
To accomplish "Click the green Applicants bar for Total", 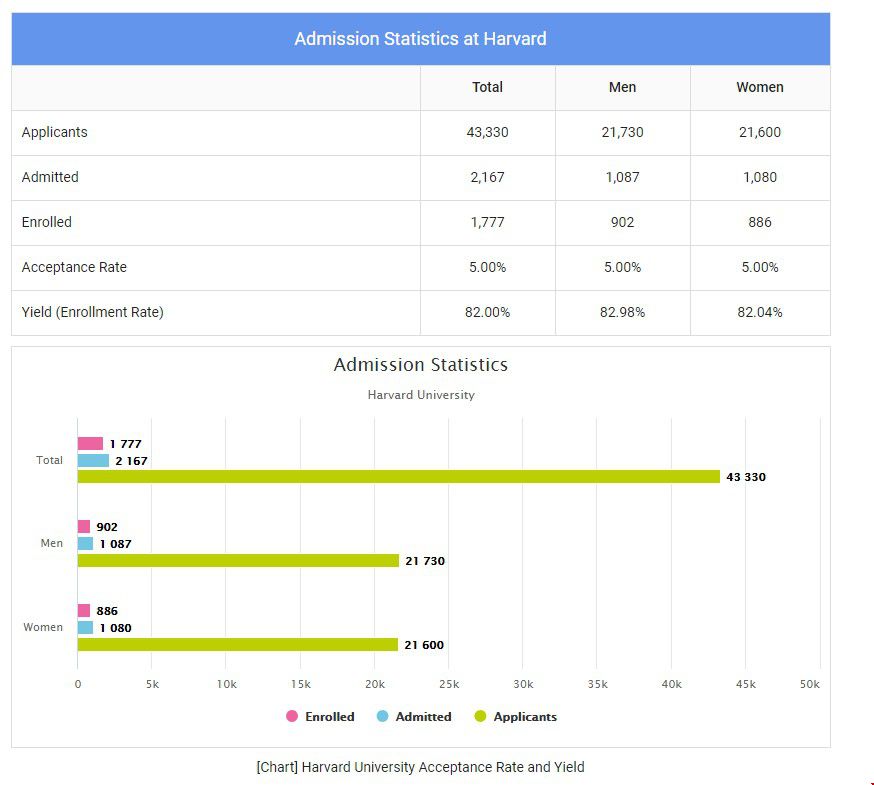I will (x=399, y=477).
